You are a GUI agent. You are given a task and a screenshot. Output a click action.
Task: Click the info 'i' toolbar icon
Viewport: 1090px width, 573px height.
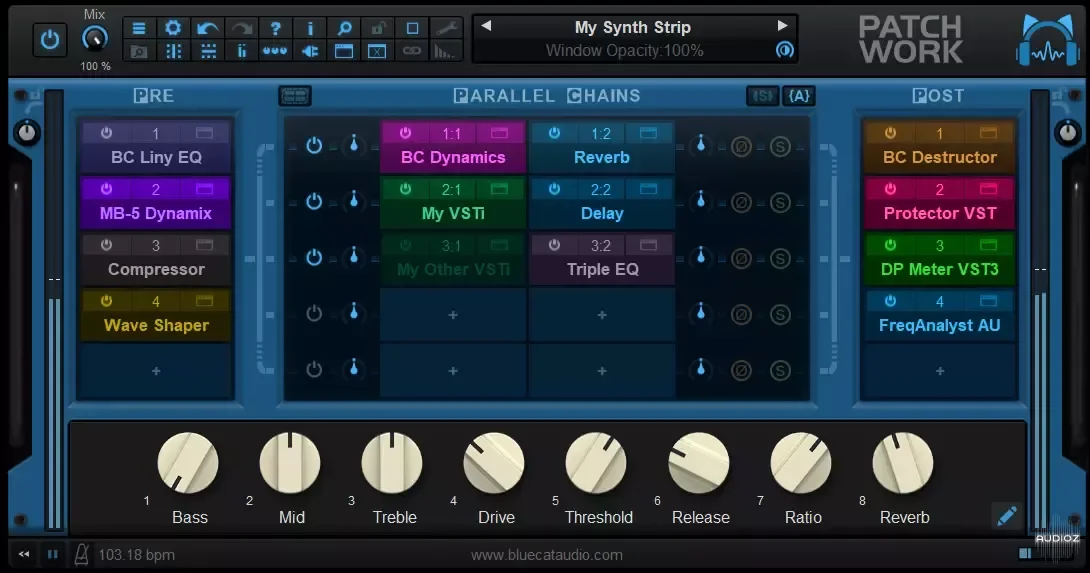pos(310,29)
